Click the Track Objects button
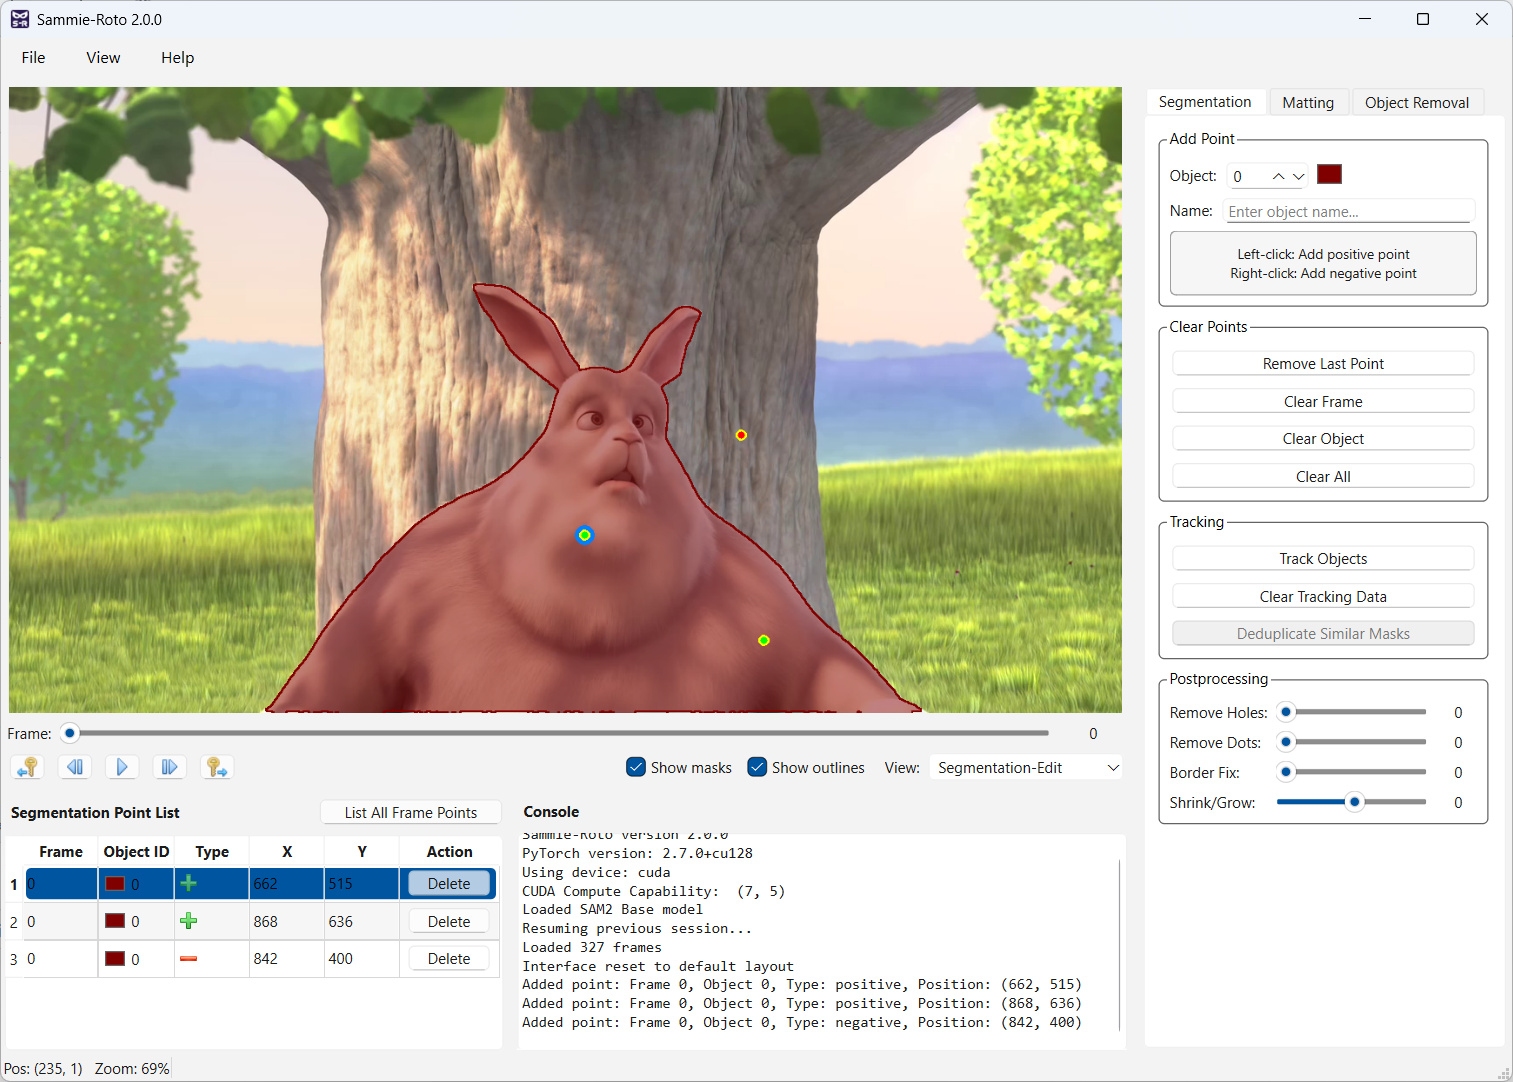The height and width of the screenshot is (1082, 1513). [1322, 558]
